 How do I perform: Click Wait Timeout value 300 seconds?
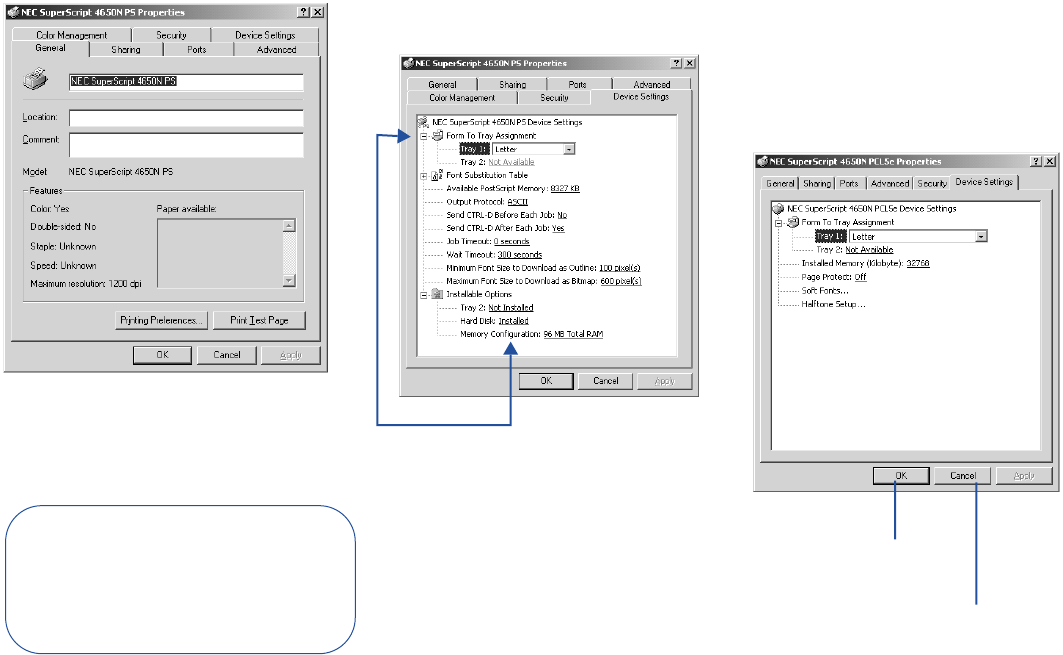[520, 255]
